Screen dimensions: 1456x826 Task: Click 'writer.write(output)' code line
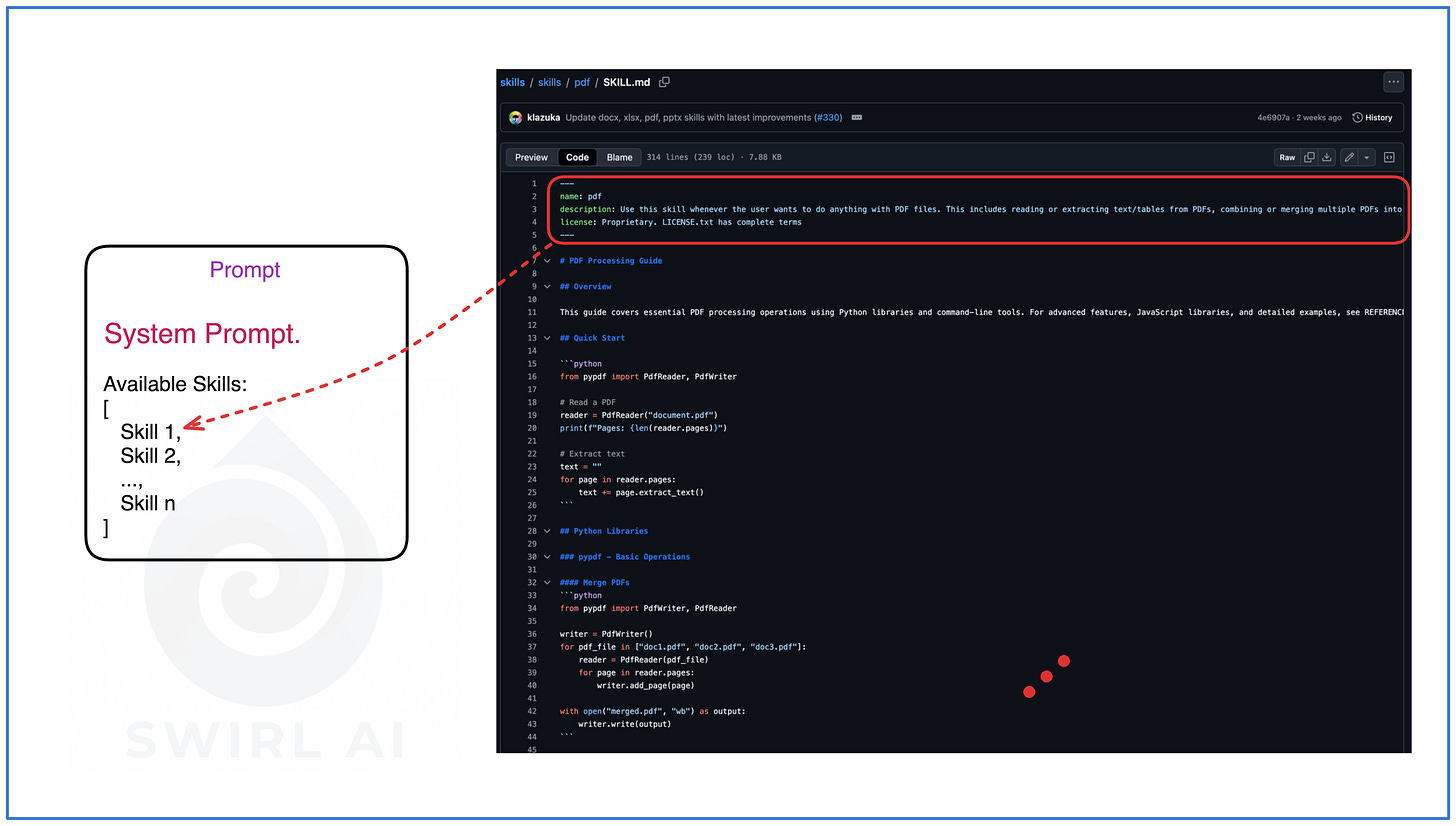click(624, 724)
